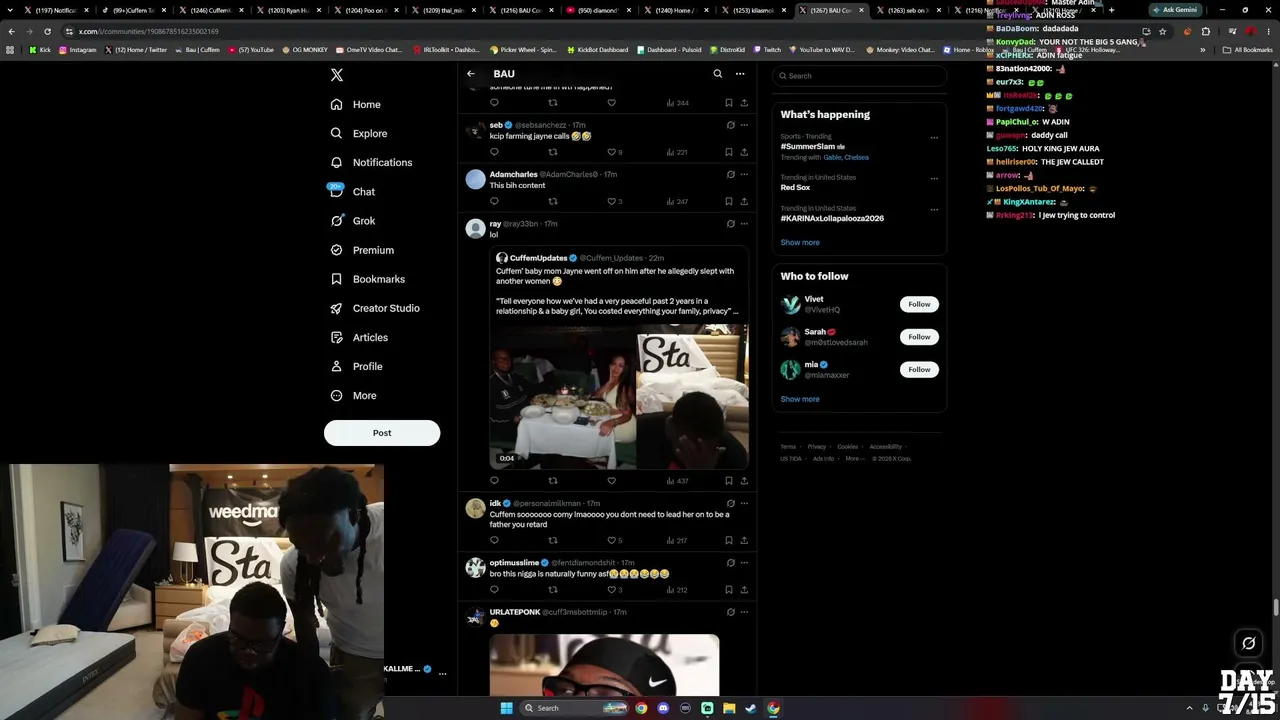
Task: Open Steam from the taskbar
Action: [751, 708]
